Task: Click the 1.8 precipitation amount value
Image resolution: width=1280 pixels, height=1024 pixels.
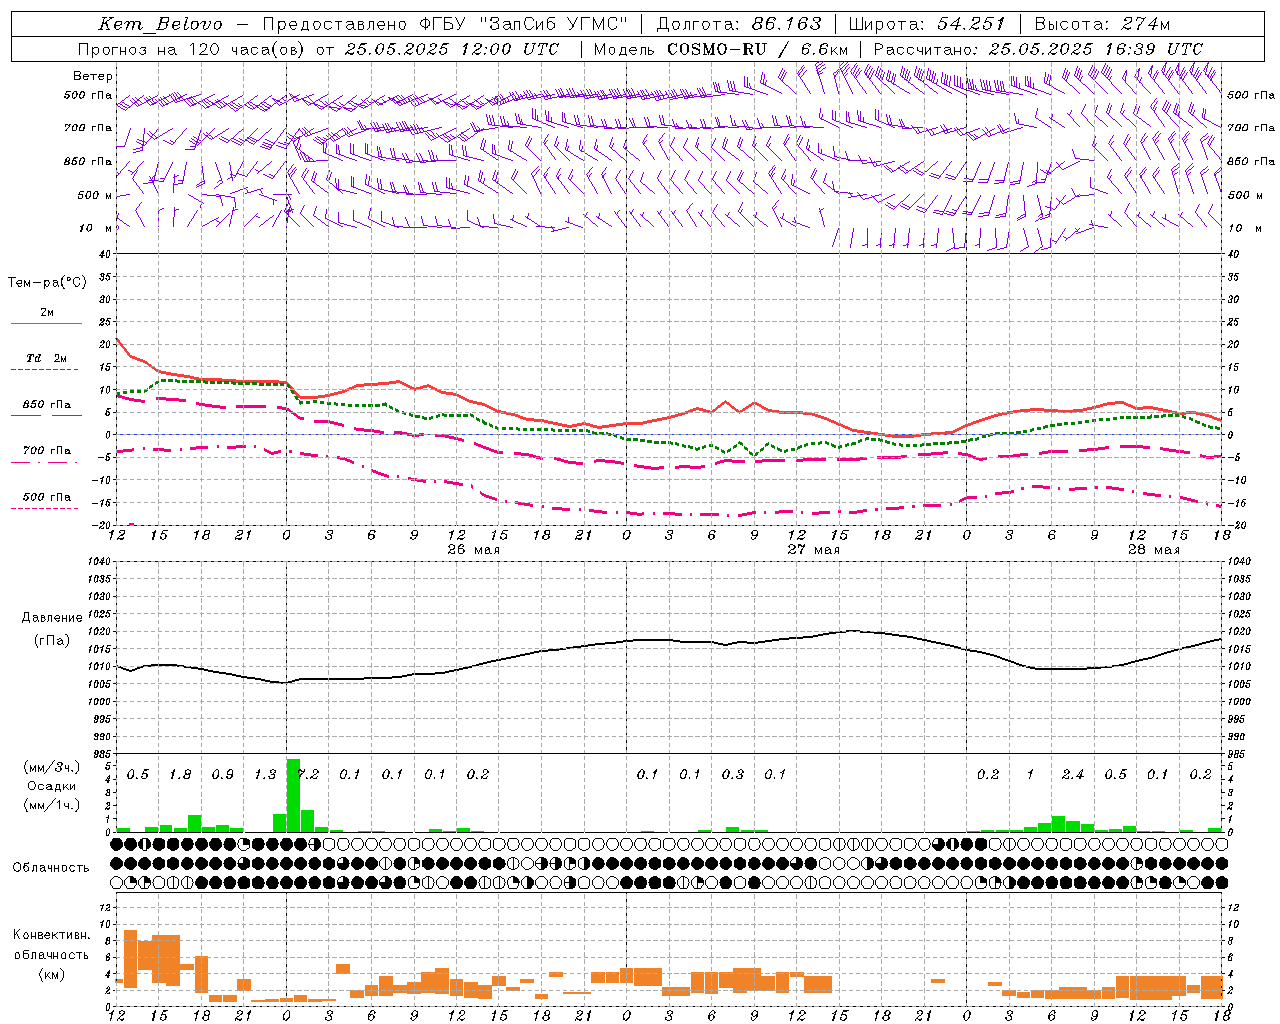Action: pos(180,775)
